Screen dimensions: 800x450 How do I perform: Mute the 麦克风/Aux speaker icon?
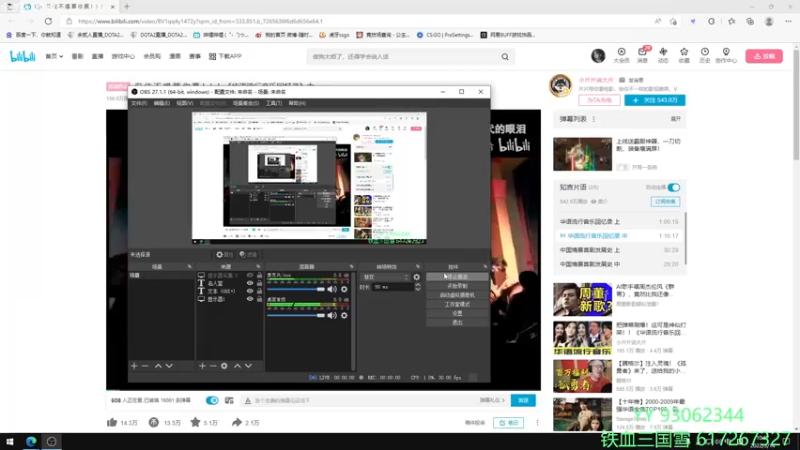(332, 289)
